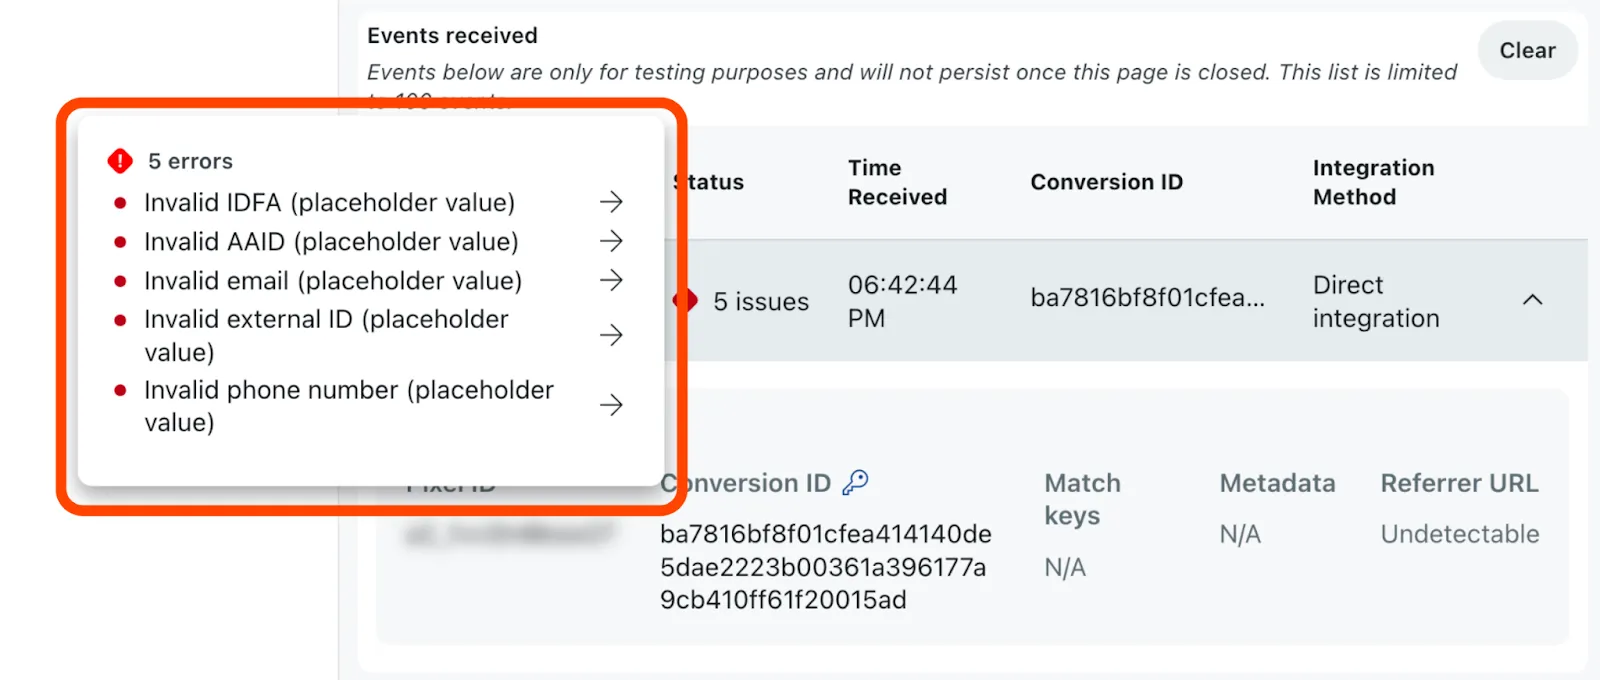Click the Clear button

pos(1527,50)
